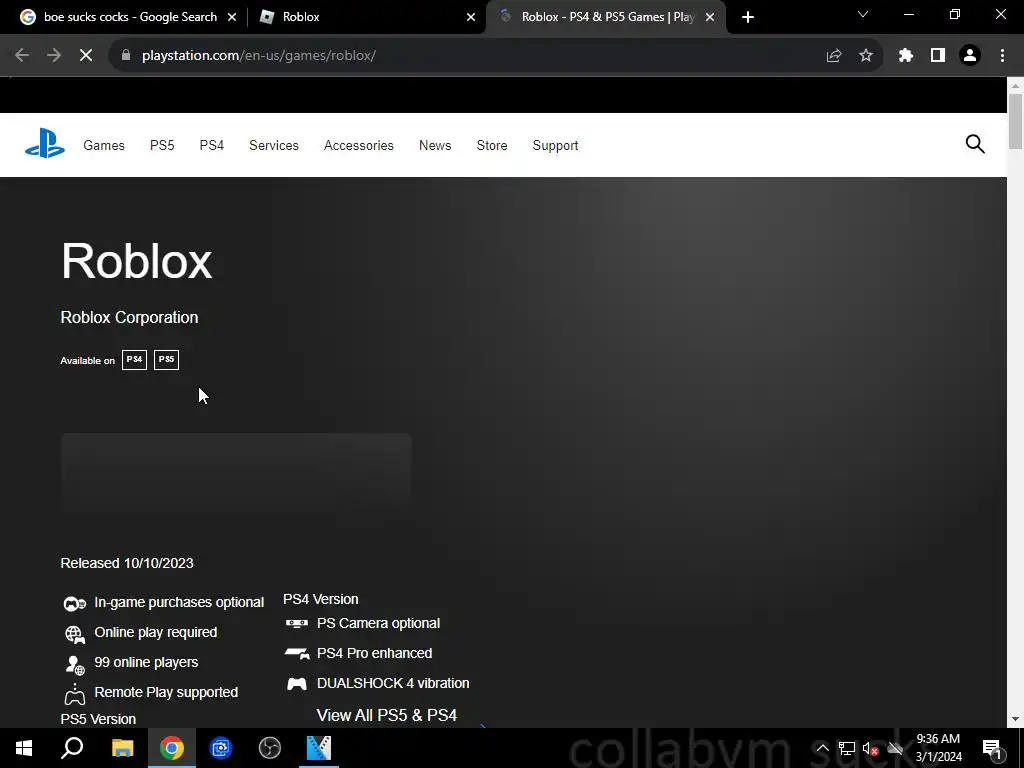Viewport: 1024px width, 768px height.
Task: Close the PlayStation Roblox tab
Action: (710, 17)
